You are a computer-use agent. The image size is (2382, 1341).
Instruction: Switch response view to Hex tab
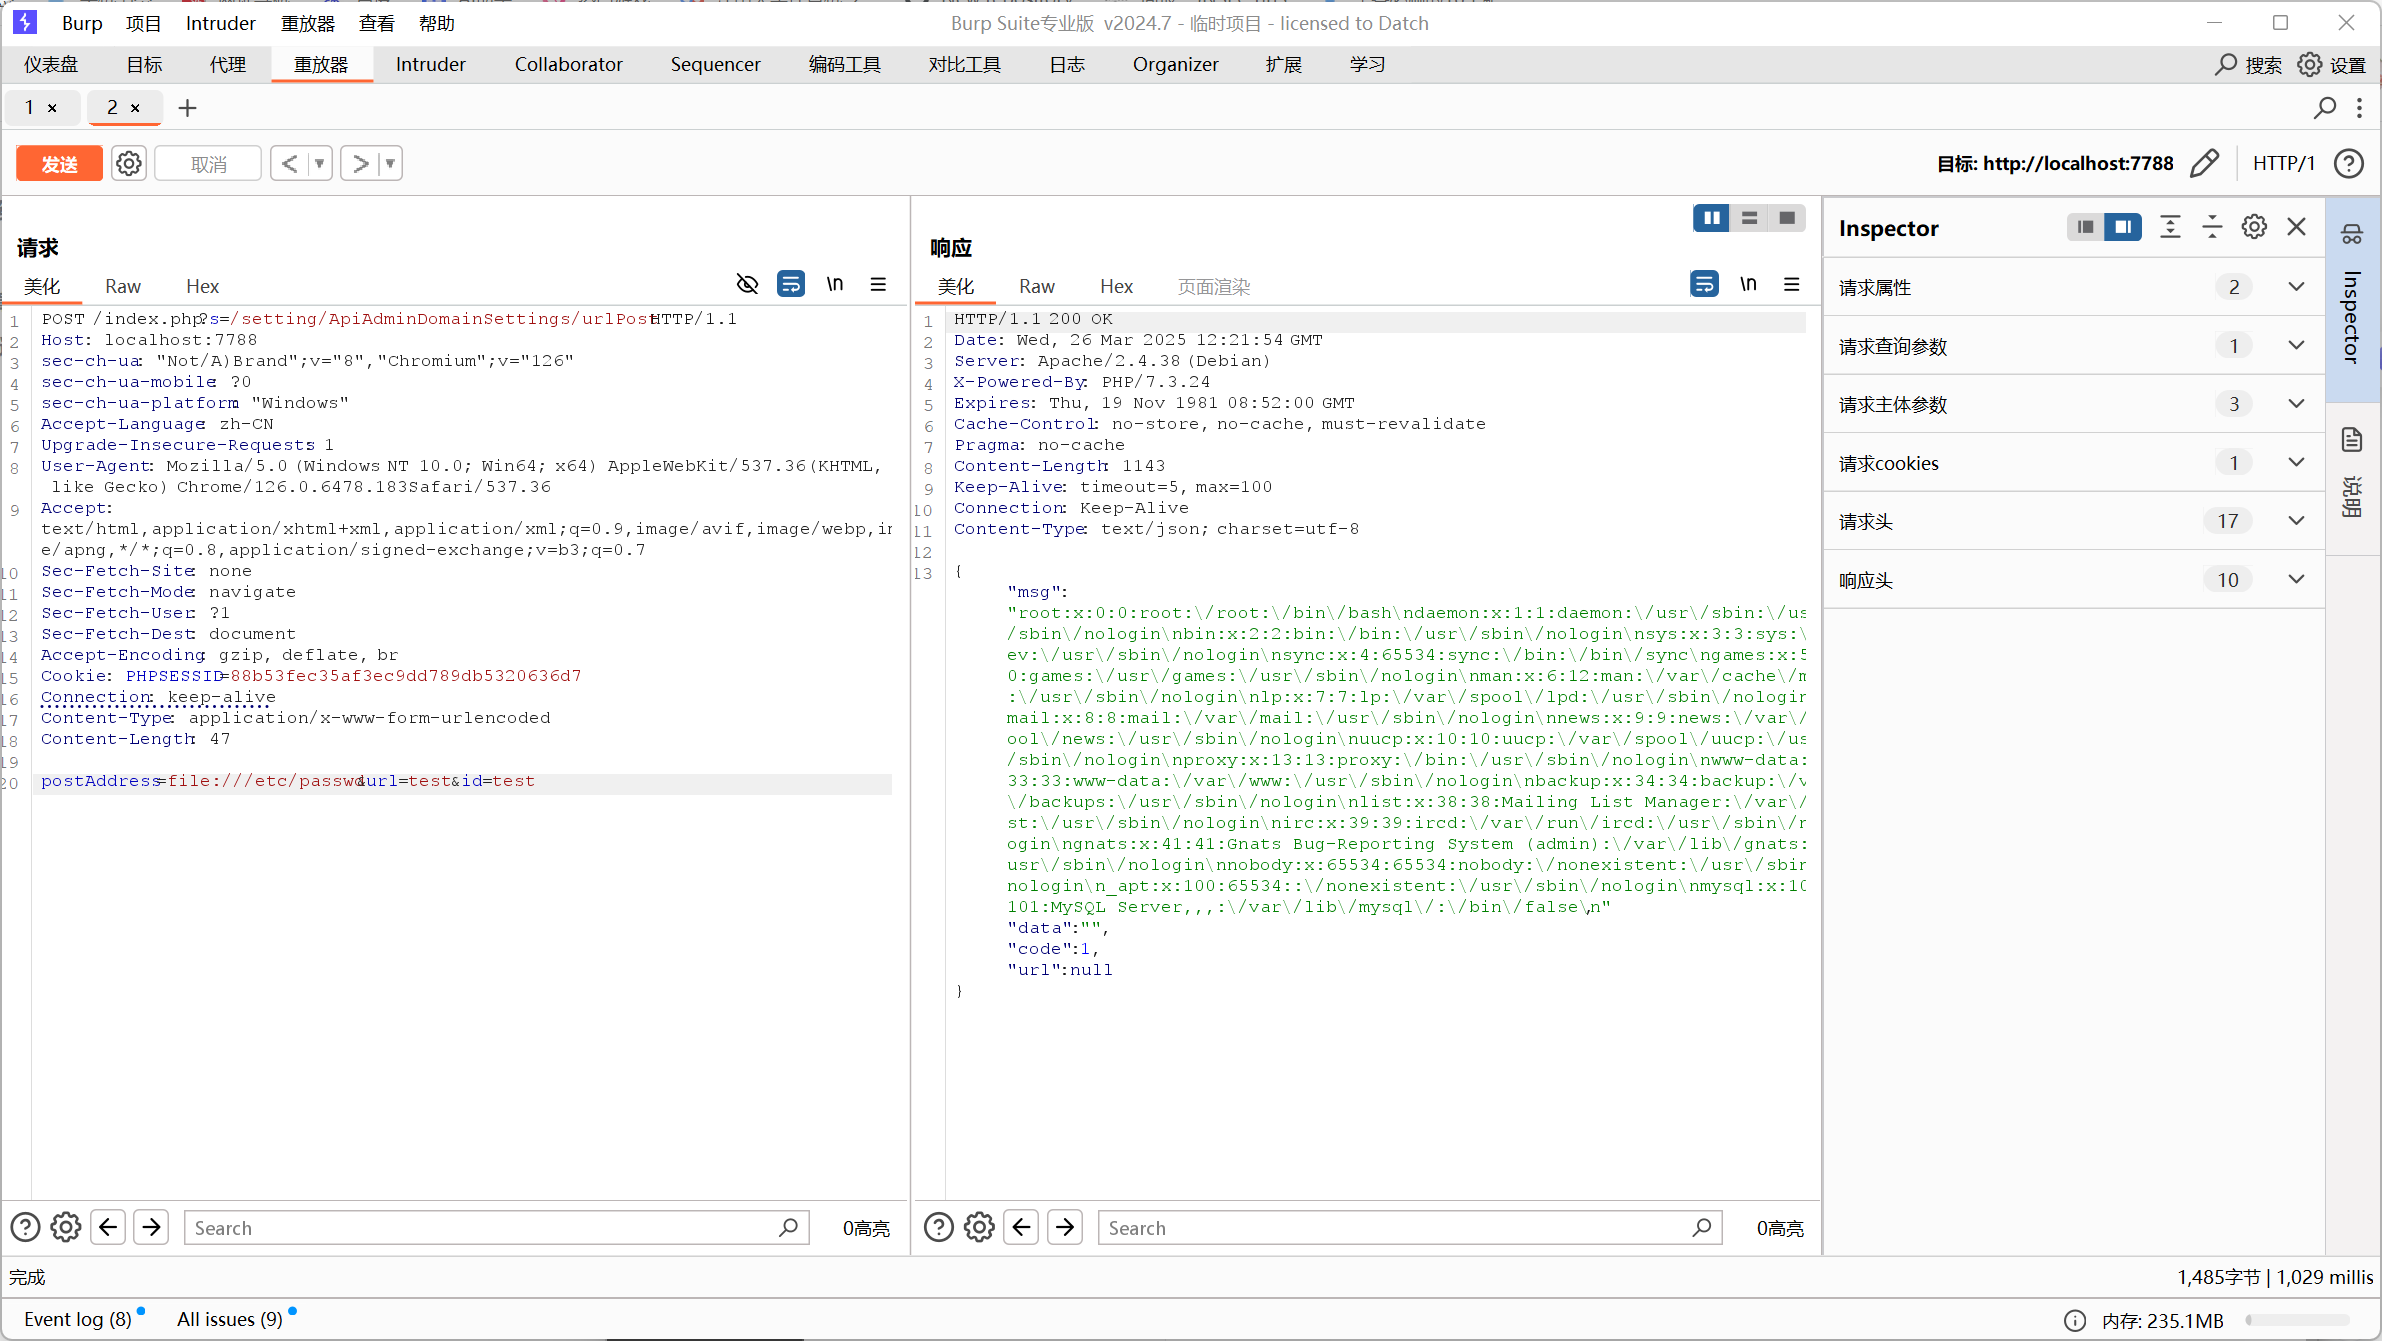[x=1116, y=287]
